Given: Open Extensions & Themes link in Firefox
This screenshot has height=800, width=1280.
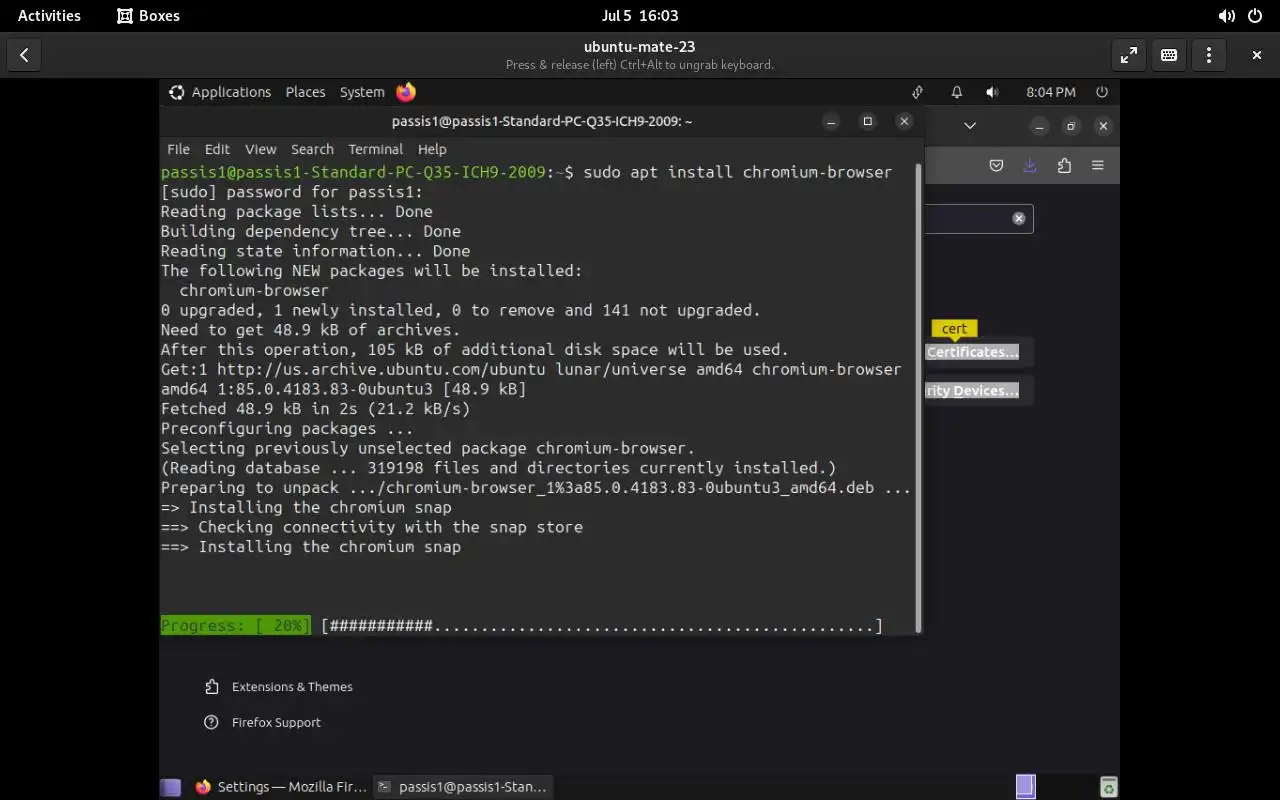Looking at the screenshot, I should tap(278, 687).
